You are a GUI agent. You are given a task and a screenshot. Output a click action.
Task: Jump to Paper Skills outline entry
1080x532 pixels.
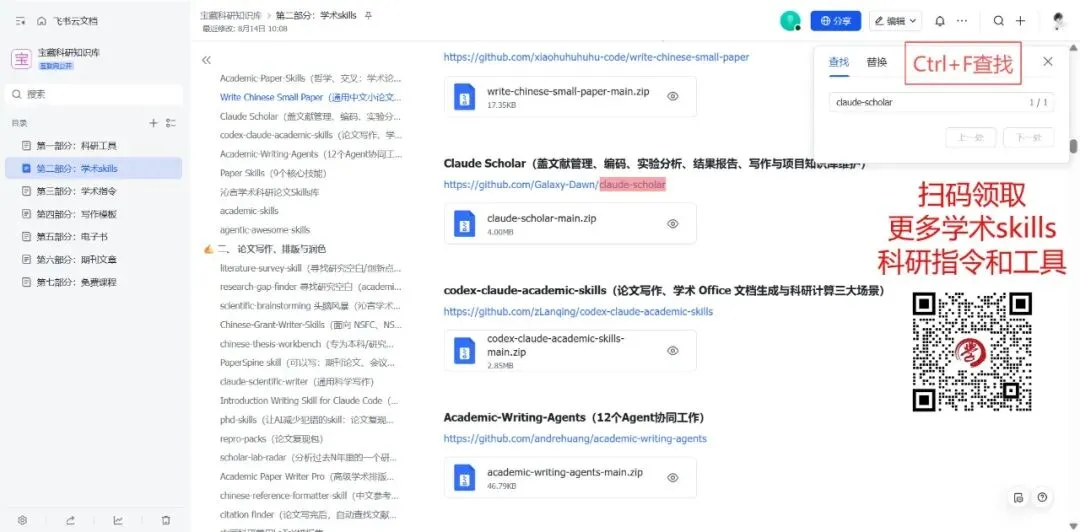273,173
